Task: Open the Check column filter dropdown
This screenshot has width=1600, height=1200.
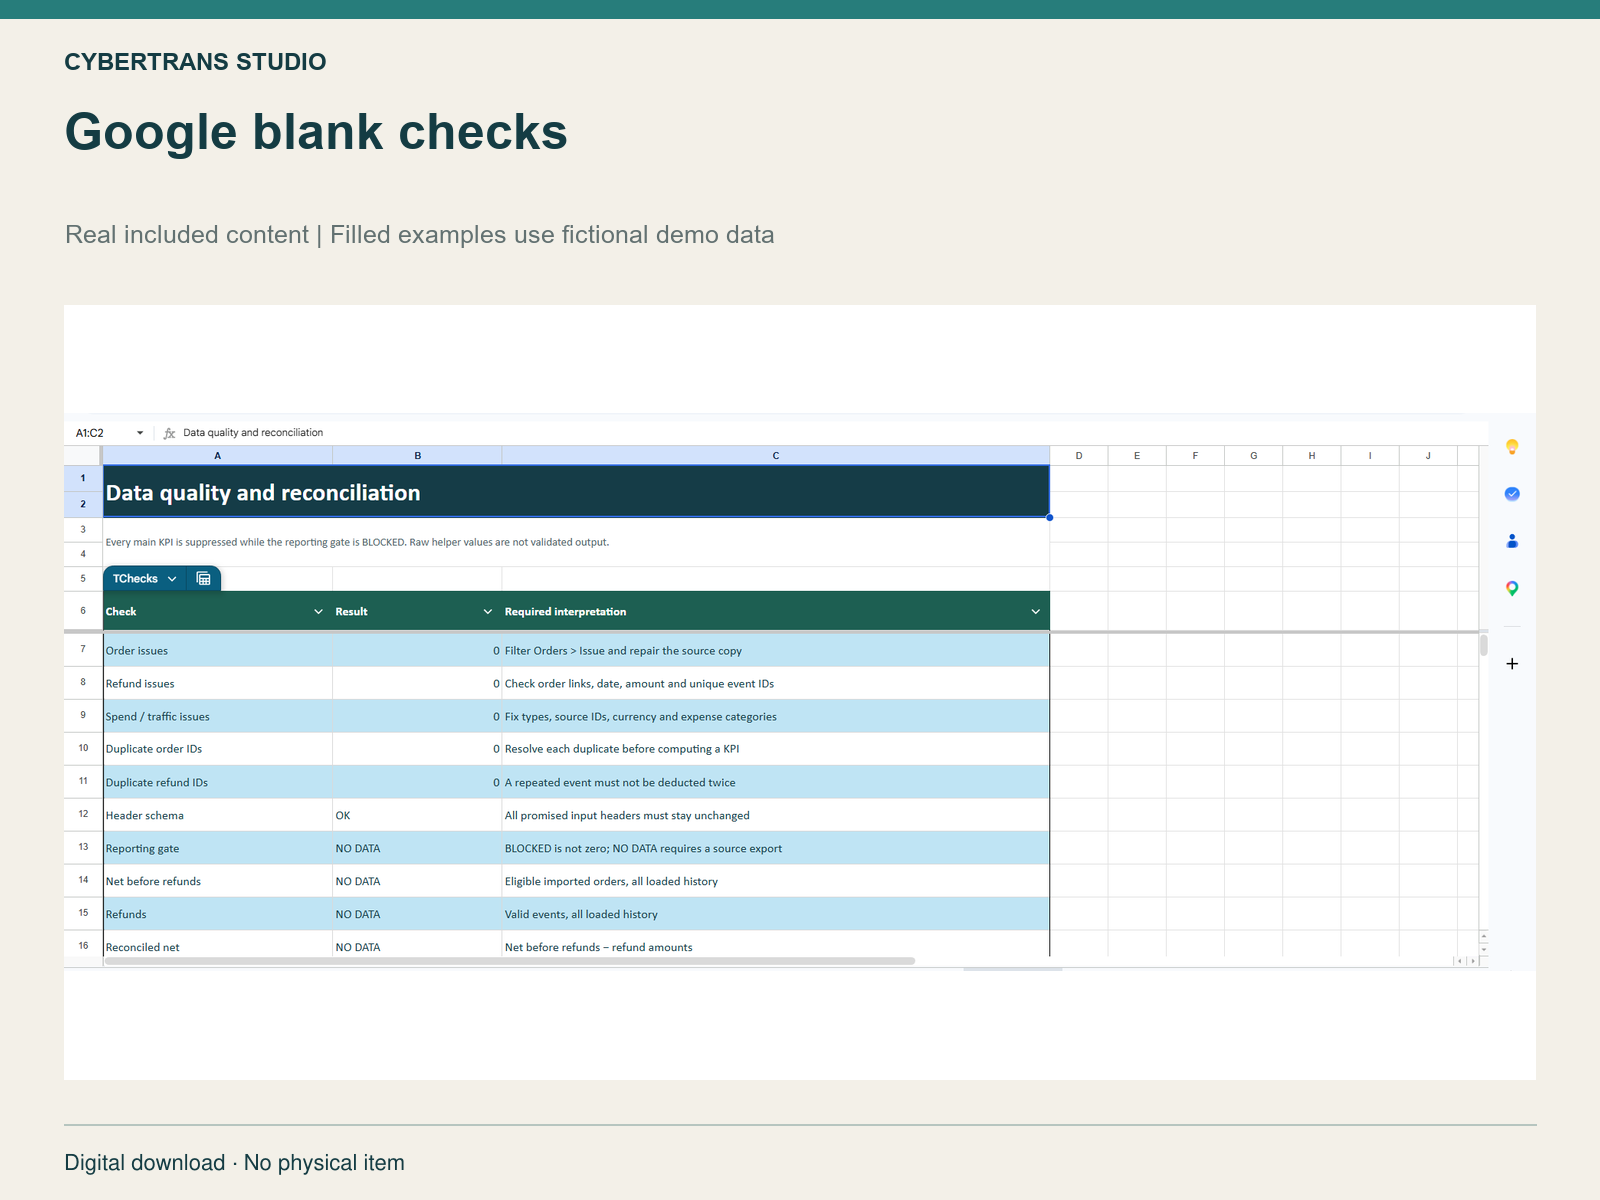Action: [318, 612]
